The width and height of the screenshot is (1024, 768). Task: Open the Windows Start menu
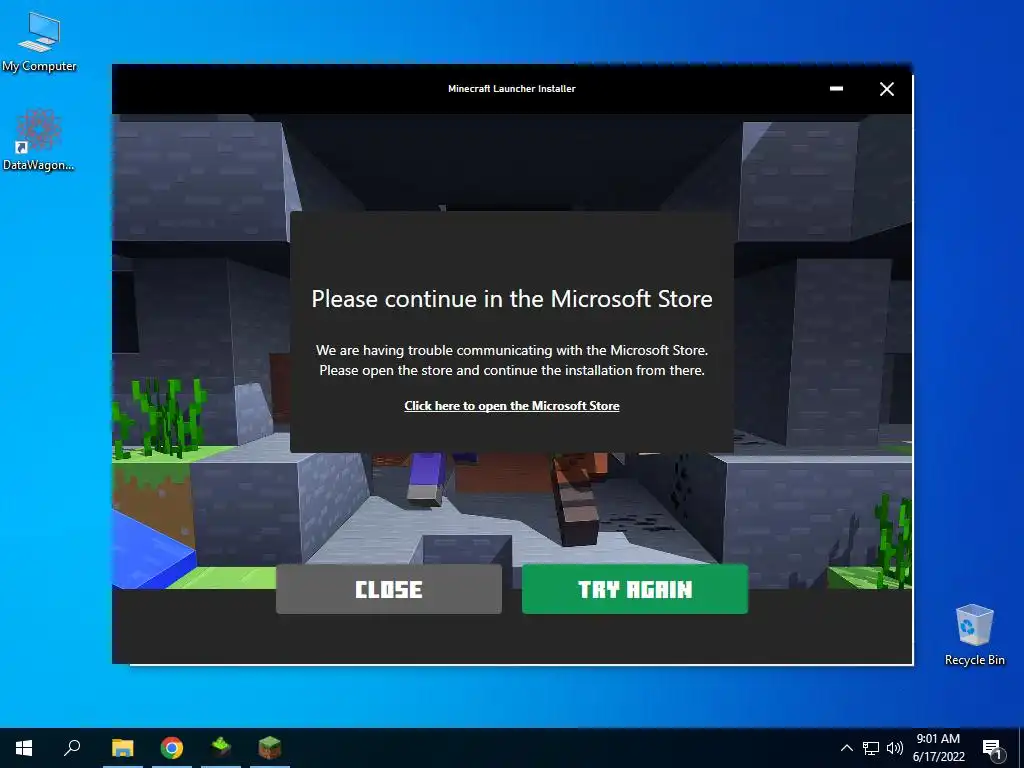coord(24,748)
